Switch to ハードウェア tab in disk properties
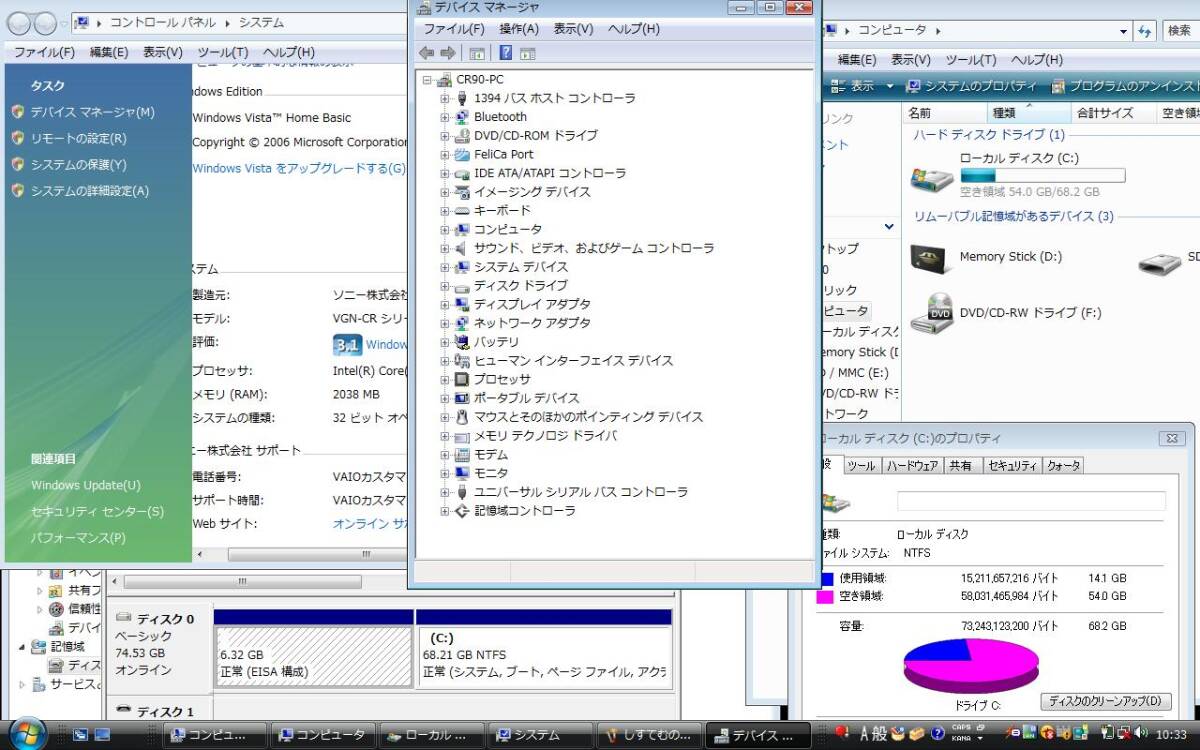This screenshot has width=1200, height=750. coord(912,466)
